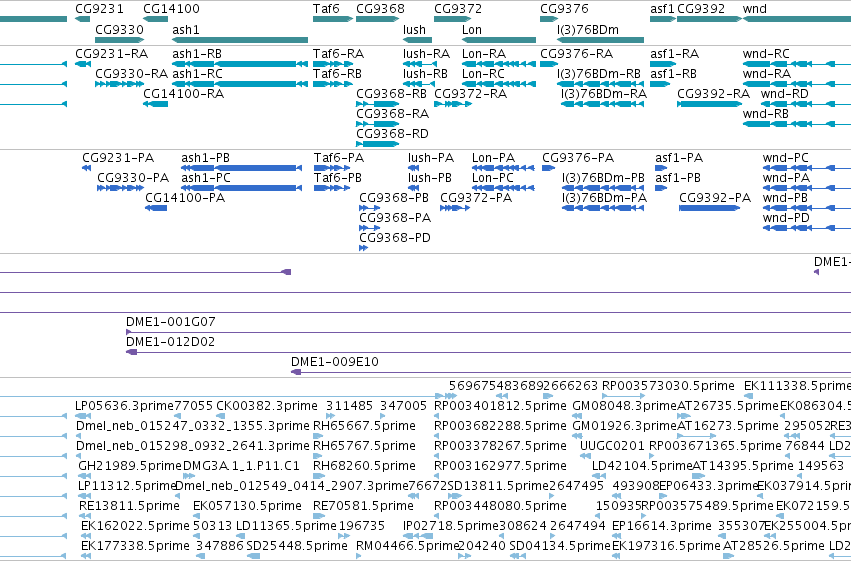Select the wnd gene label
The image size is (851, 561).
(754, 9)
